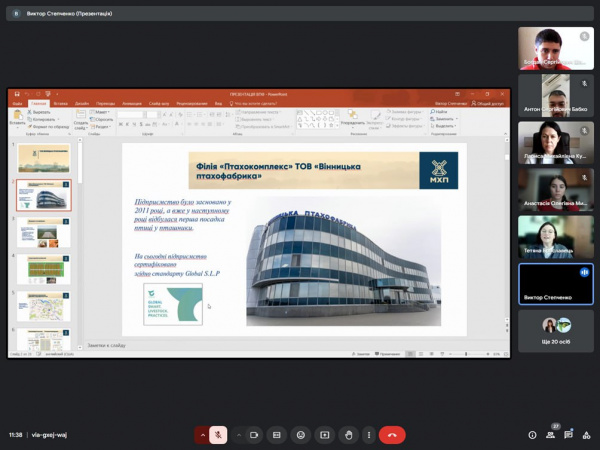
Task: Toggle underline Ч formatting
Action: [x=134, y=124]
